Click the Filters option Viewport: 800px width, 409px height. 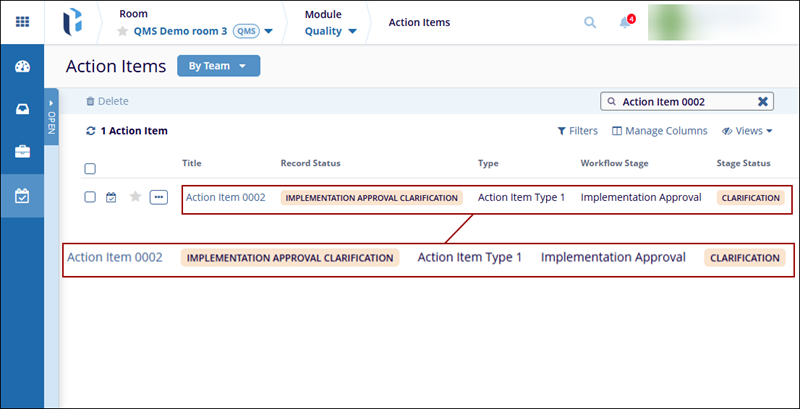577,131
